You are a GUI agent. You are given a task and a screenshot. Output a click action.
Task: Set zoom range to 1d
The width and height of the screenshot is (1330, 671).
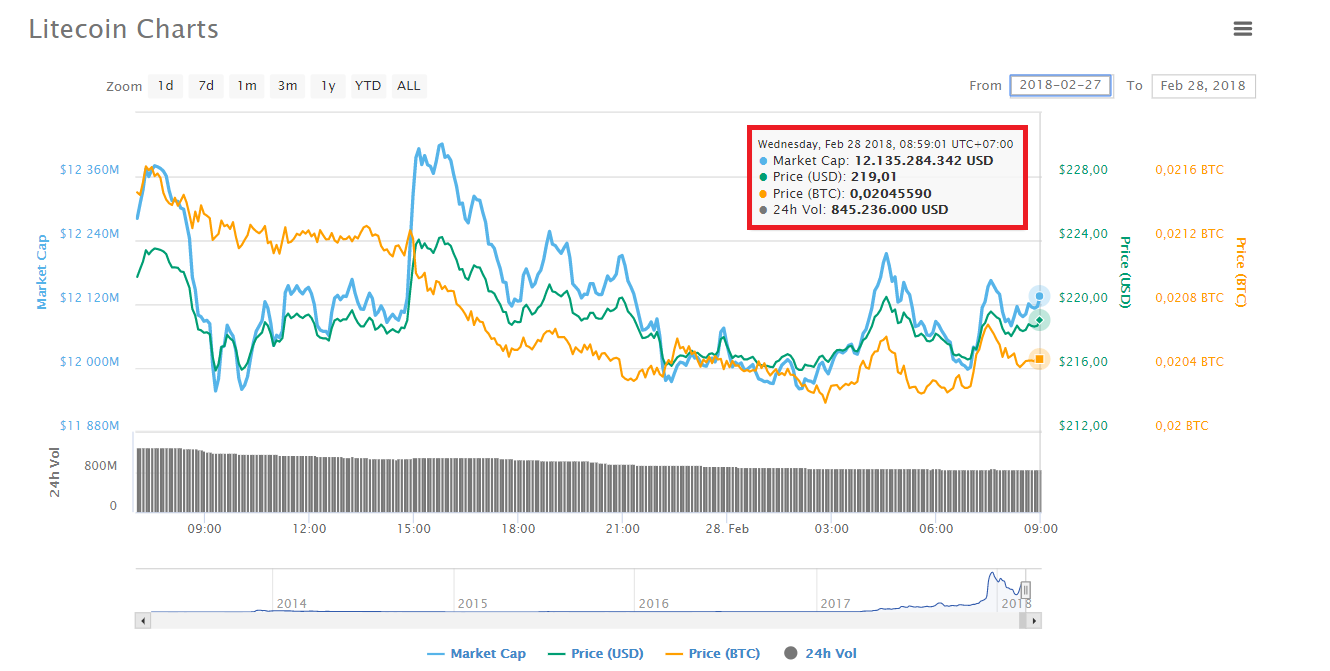click(165, 86)
